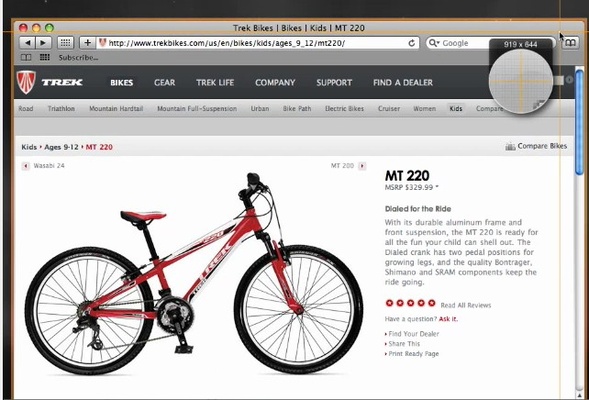
Task: Show bookmarks with the open-book bar icon
Action: 26,57
